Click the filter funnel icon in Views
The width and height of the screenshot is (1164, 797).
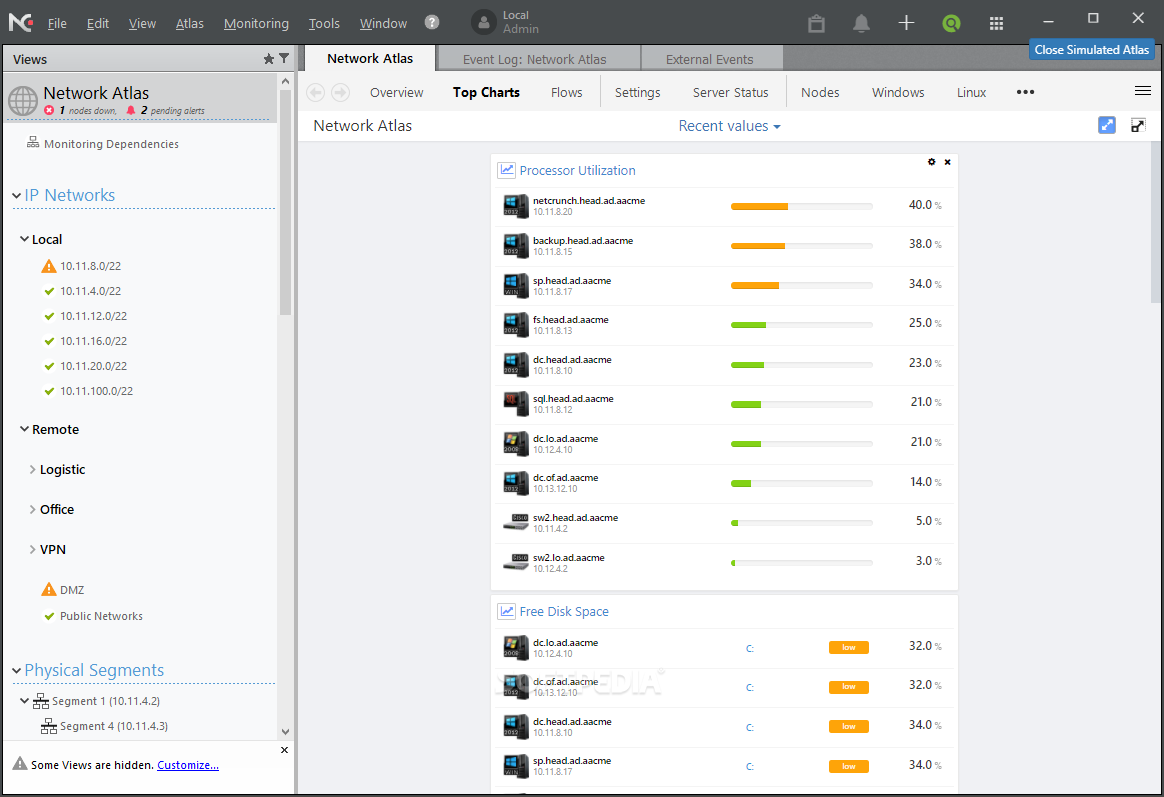pyautogui.click(x=284, y=58)
